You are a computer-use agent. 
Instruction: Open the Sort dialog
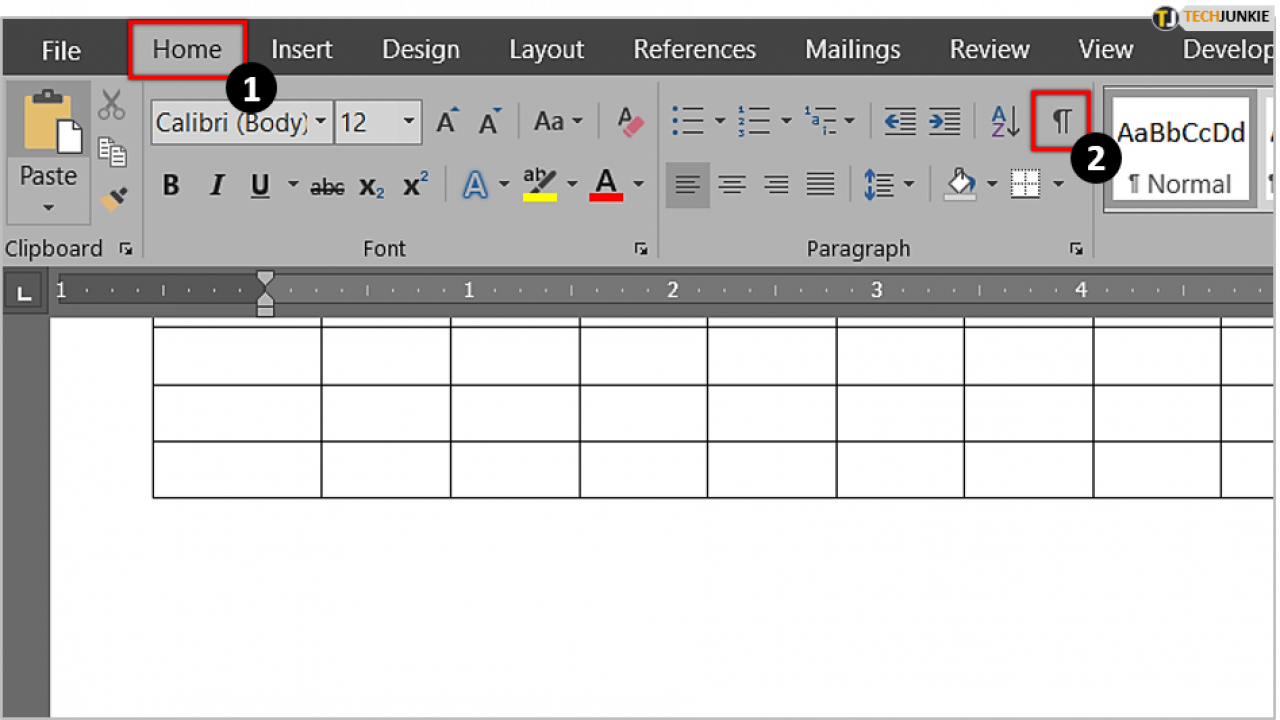[1003, 121]
